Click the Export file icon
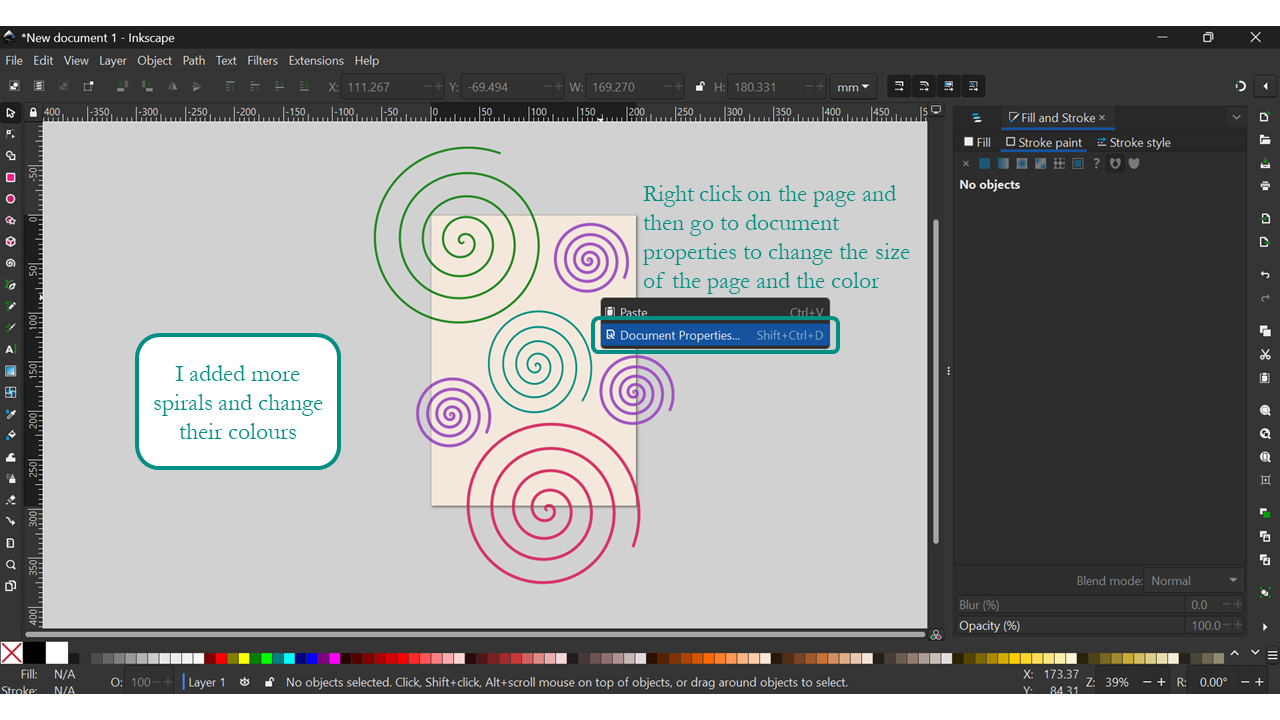 [1265, 242]
